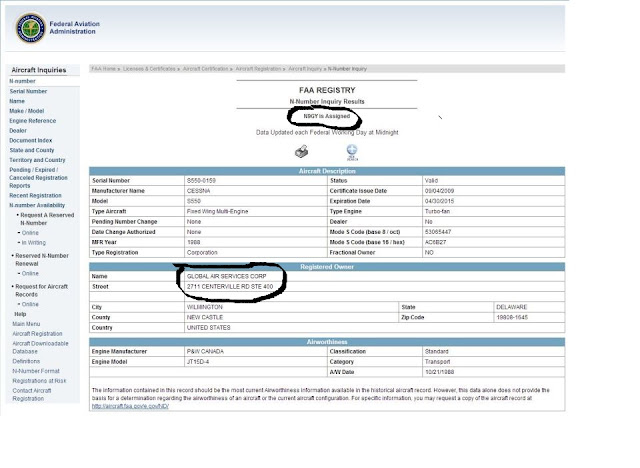Click the Registered Owner section header
This screenshot has width=640, height=468.
327,267
